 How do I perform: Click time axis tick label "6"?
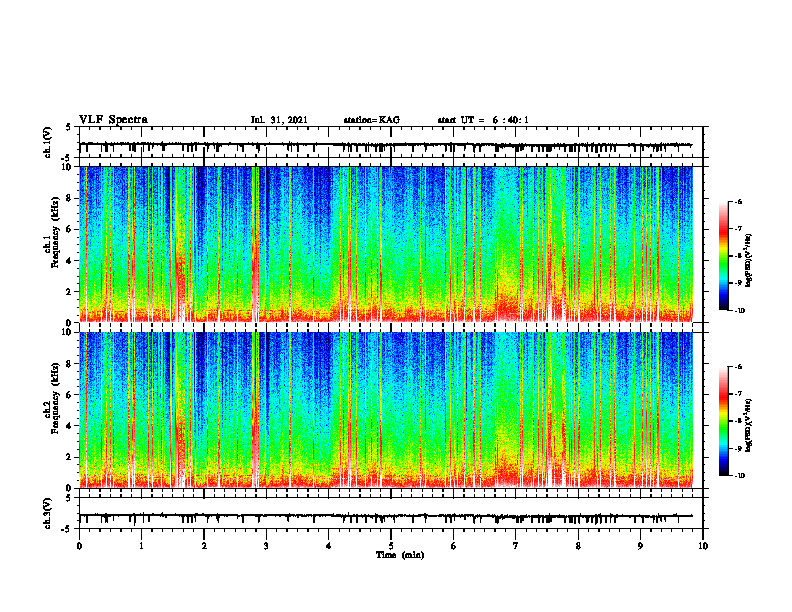pos(454,546)
